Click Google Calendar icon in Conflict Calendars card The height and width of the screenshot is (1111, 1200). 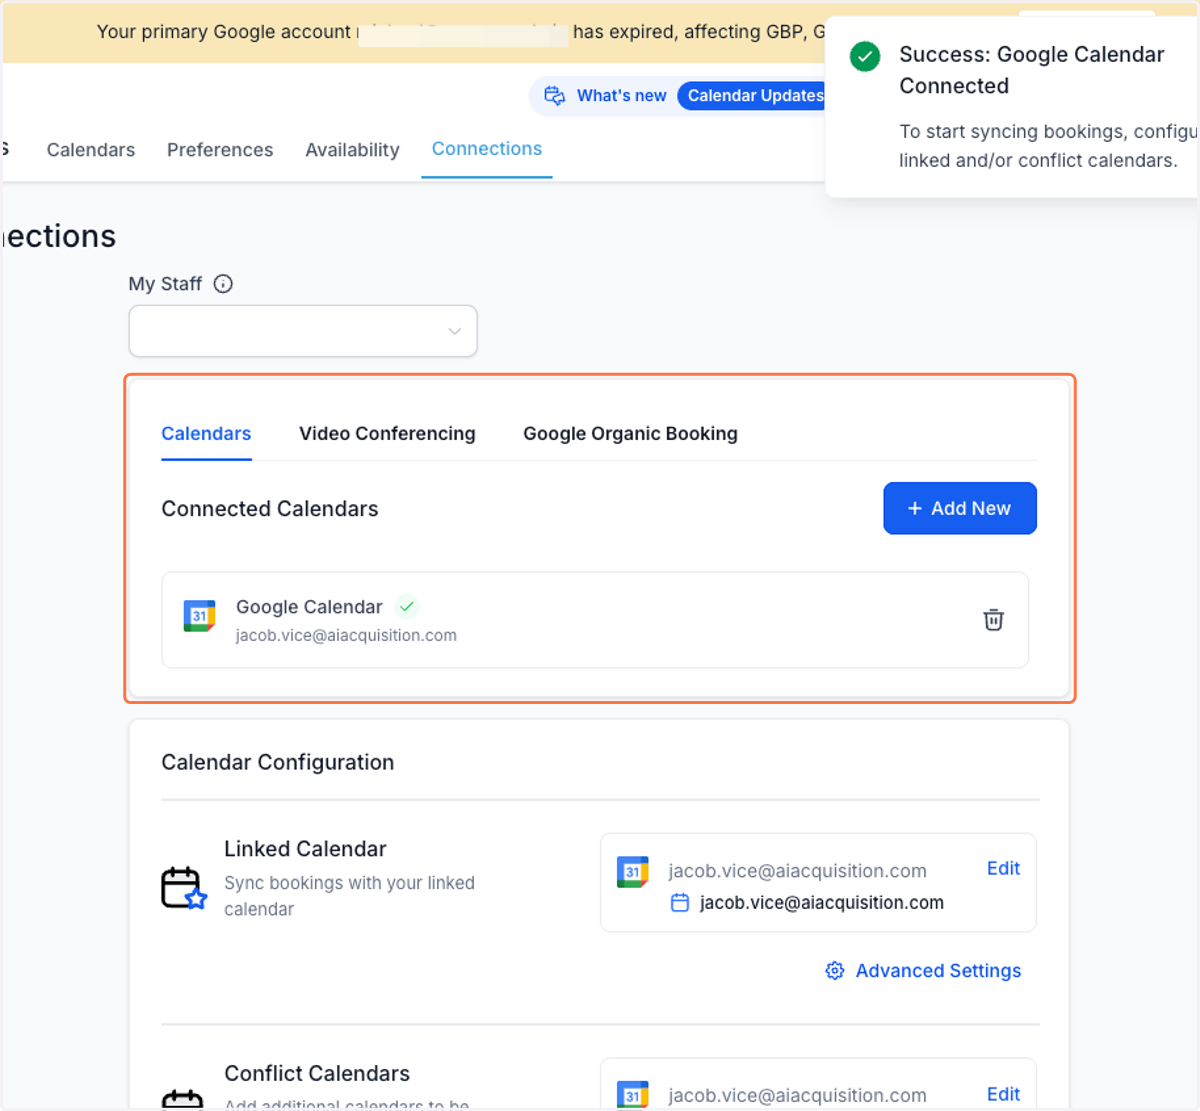click(633, 1095)
